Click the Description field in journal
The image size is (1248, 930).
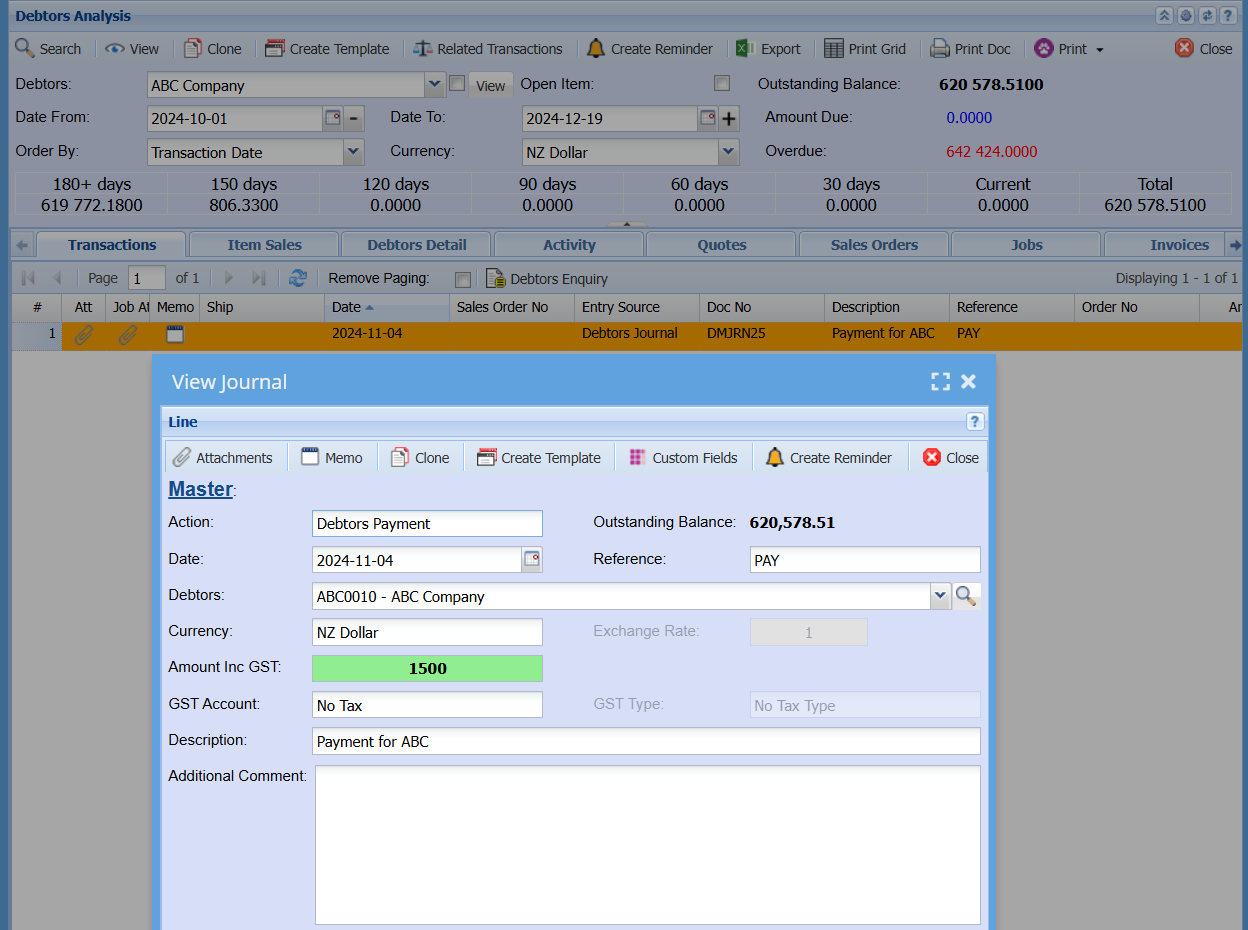tap(645, 741)
